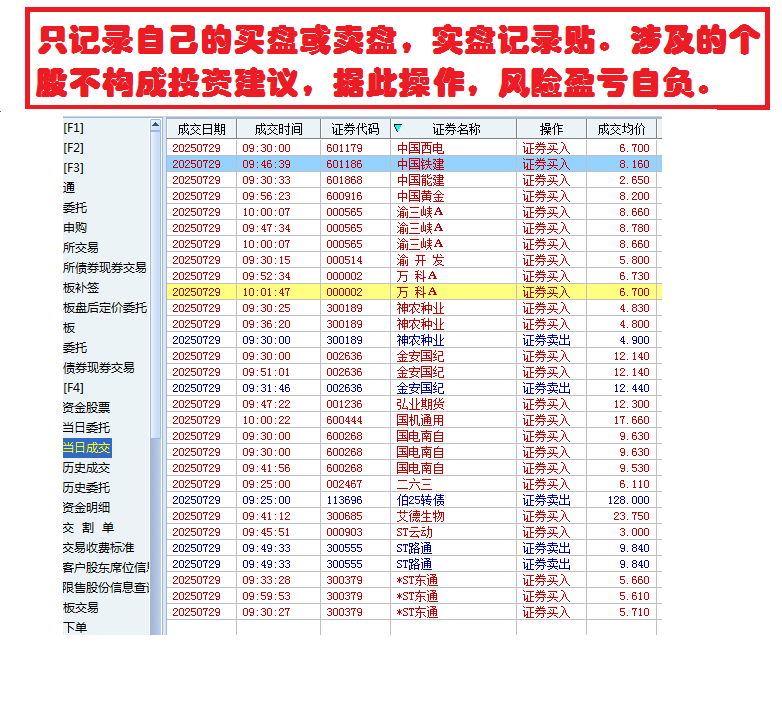Open 申购 in the sidebar
This screenshot has height=727, width=782.
(75, 228)
